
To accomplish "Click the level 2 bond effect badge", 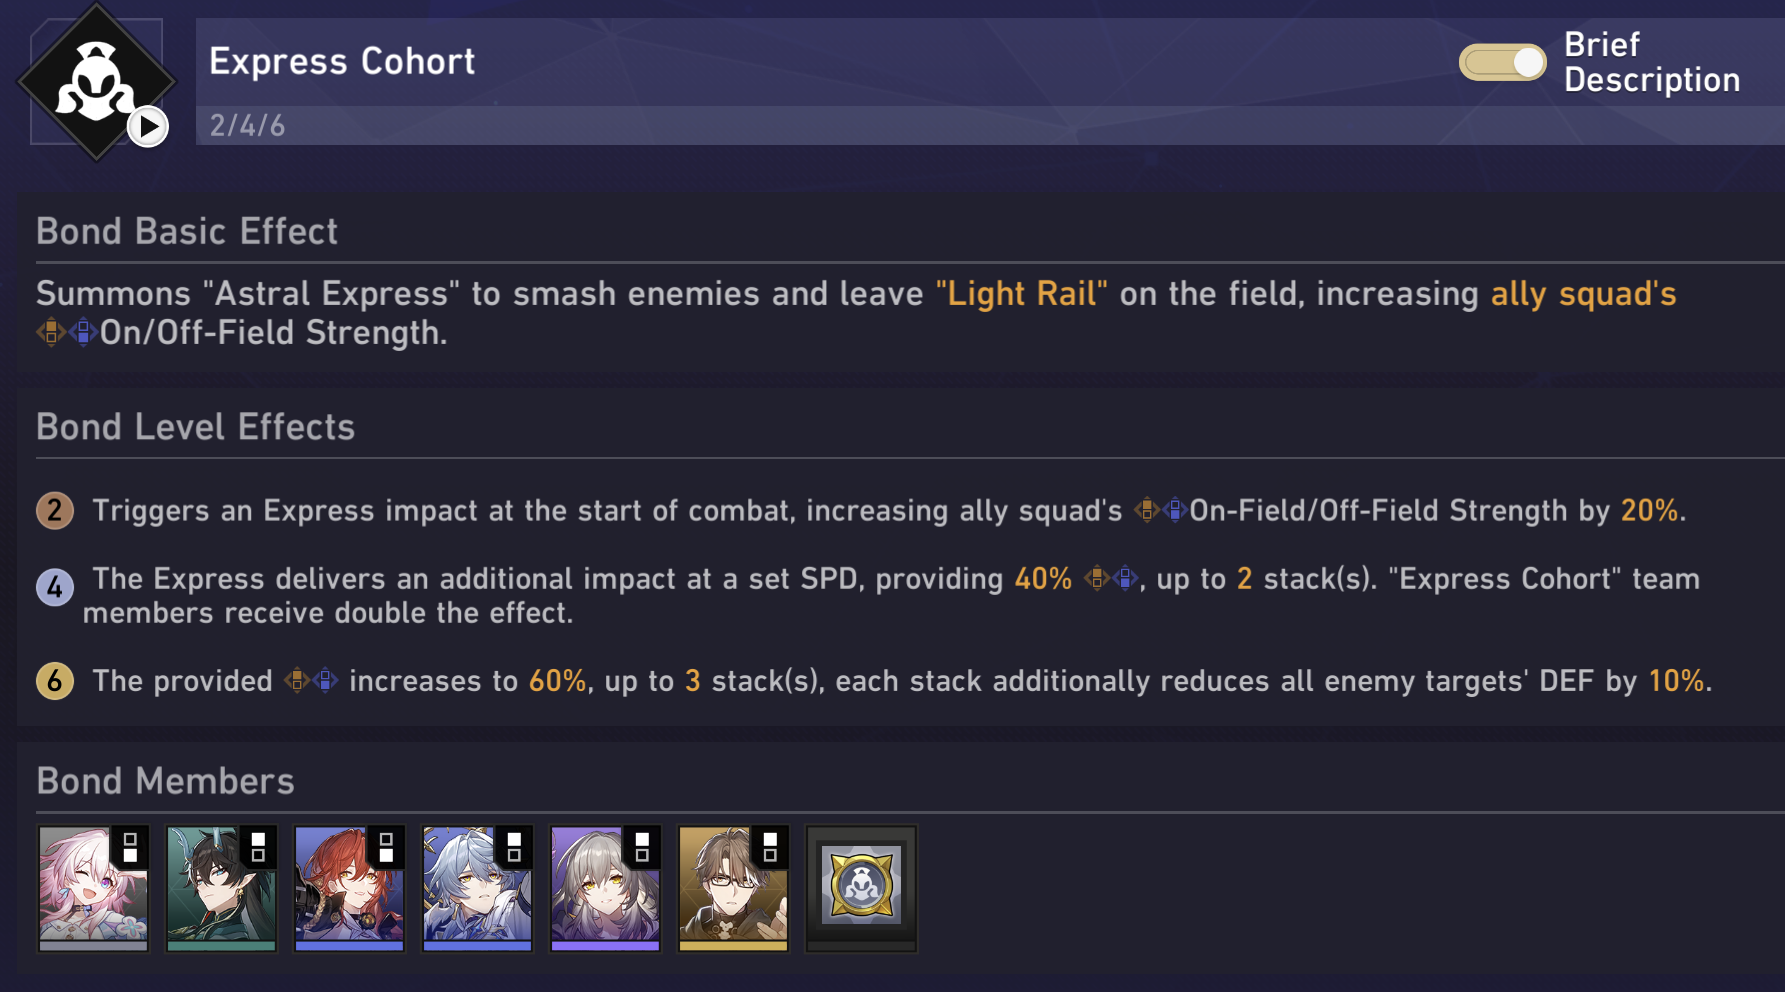I will coord(55,511).
